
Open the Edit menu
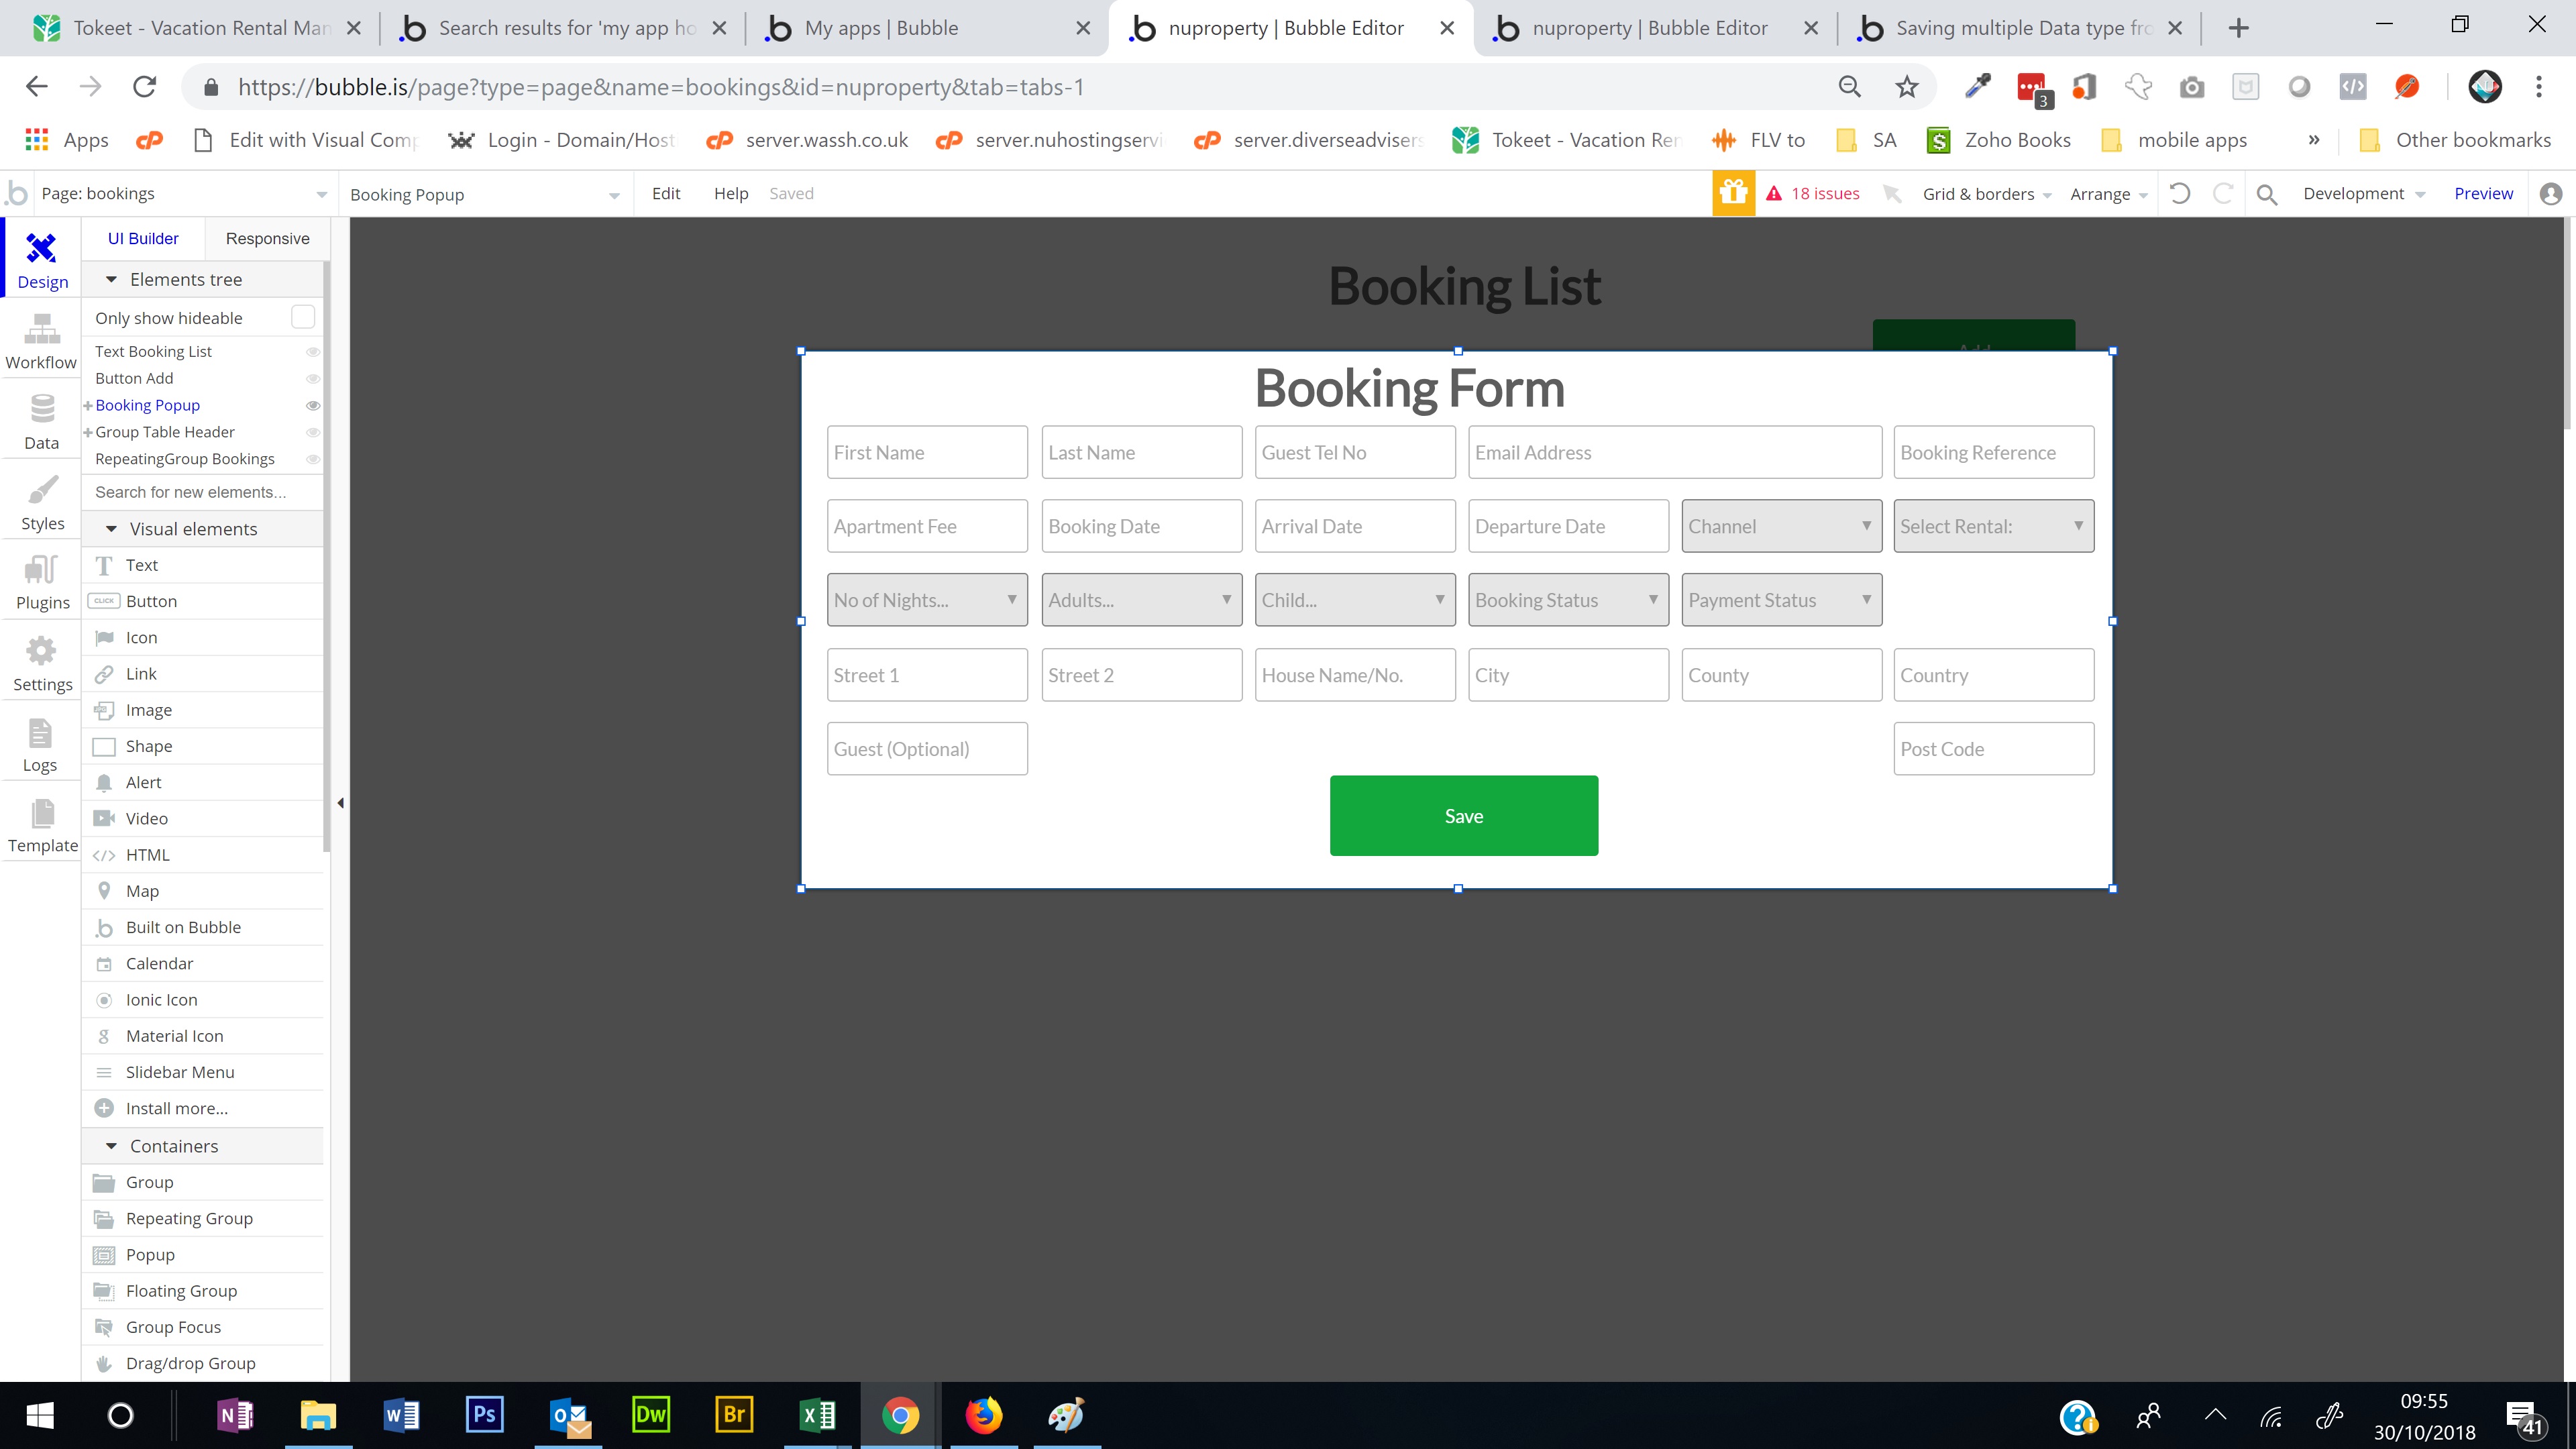click(x=665, y=193)
